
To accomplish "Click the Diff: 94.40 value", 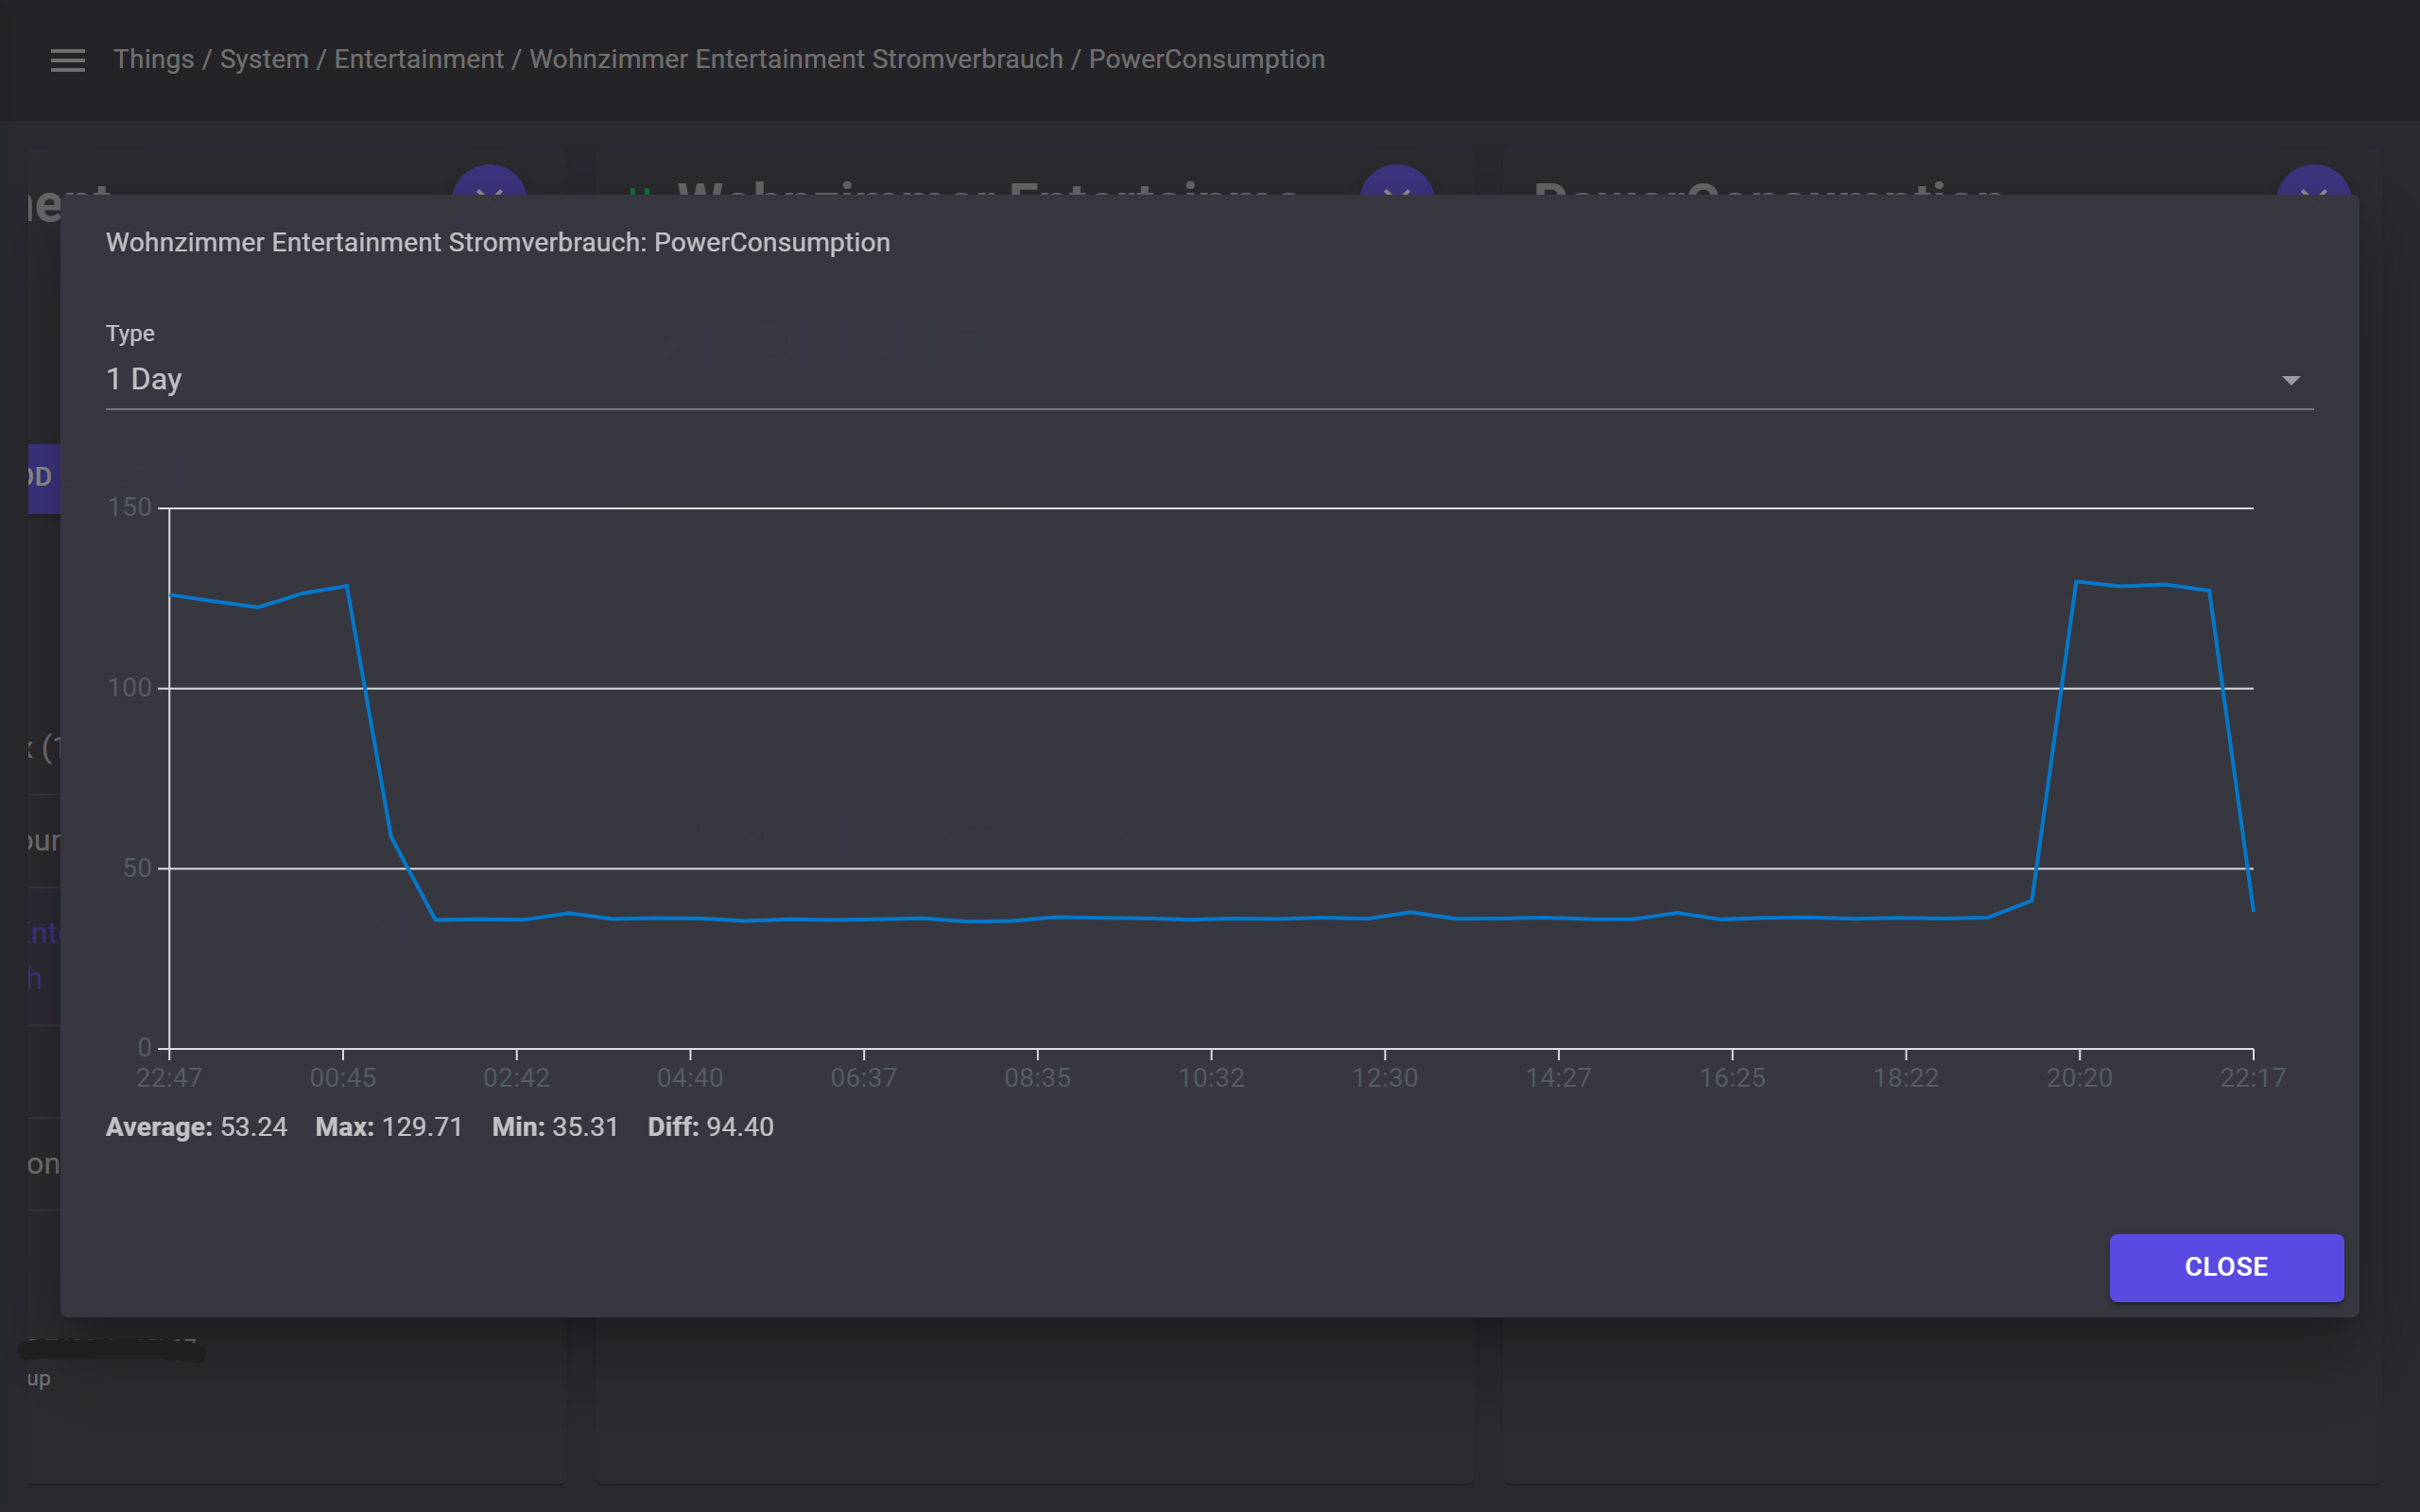I will pos(711,1127).
